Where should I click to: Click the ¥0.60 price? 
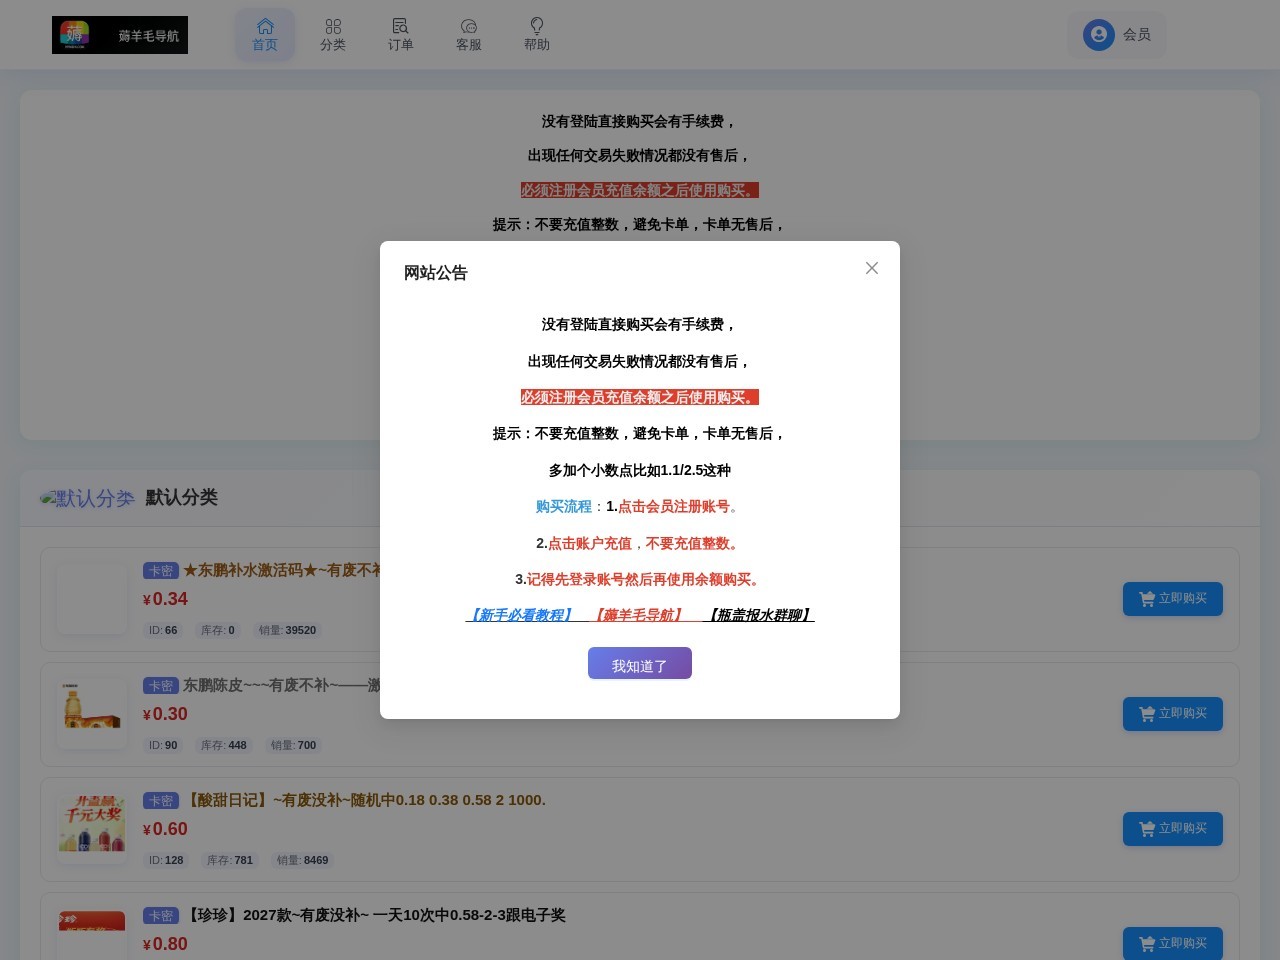point(165,829)
